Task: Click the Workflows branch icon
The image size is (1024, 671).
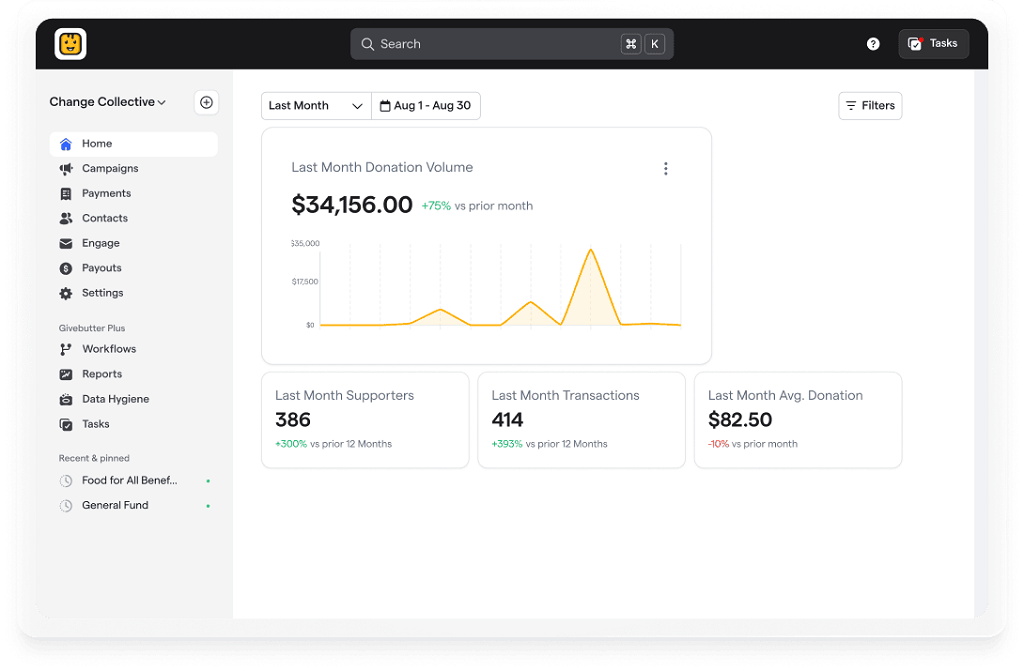Action: 66,349
